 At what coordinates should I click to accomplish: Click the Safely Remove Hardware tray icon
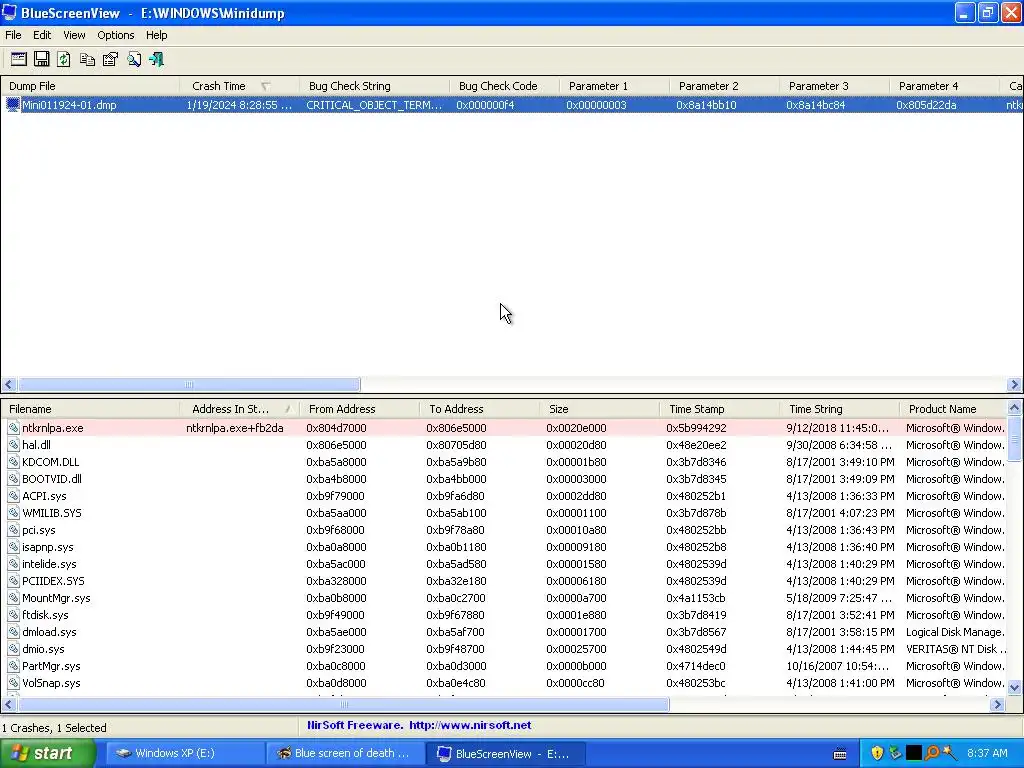(x=895, y=753)
